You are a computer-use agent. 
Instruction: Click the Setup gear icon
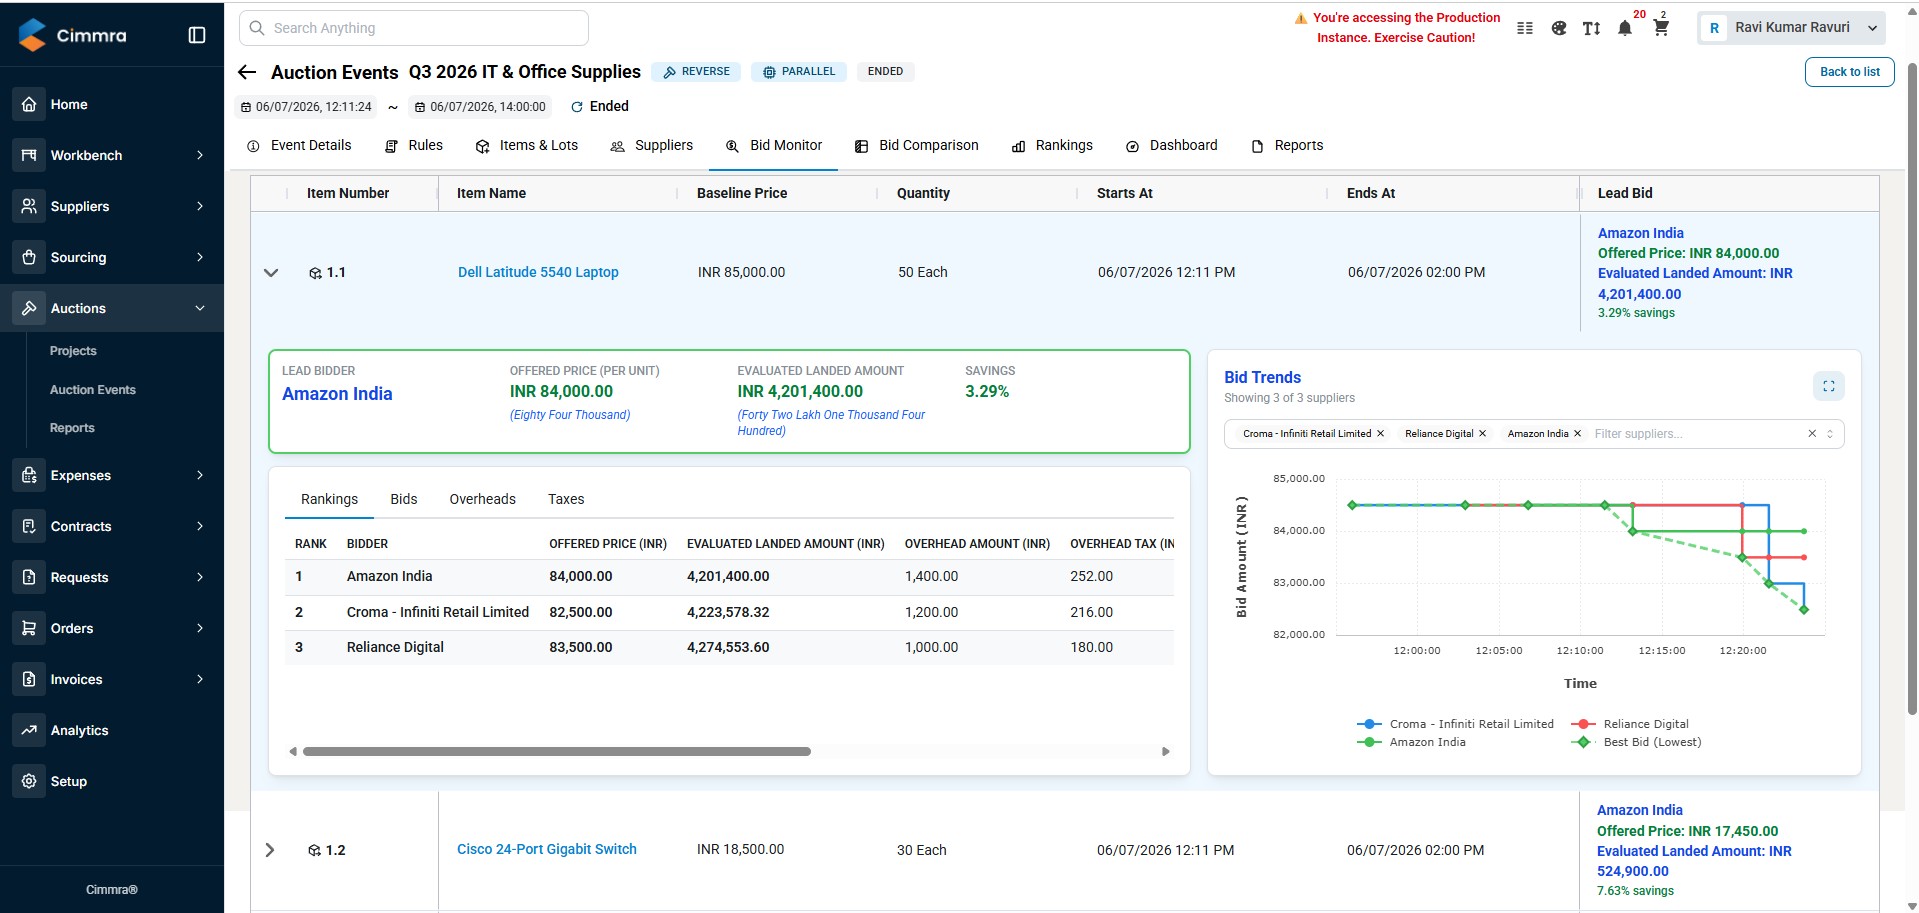pos(29,781)
